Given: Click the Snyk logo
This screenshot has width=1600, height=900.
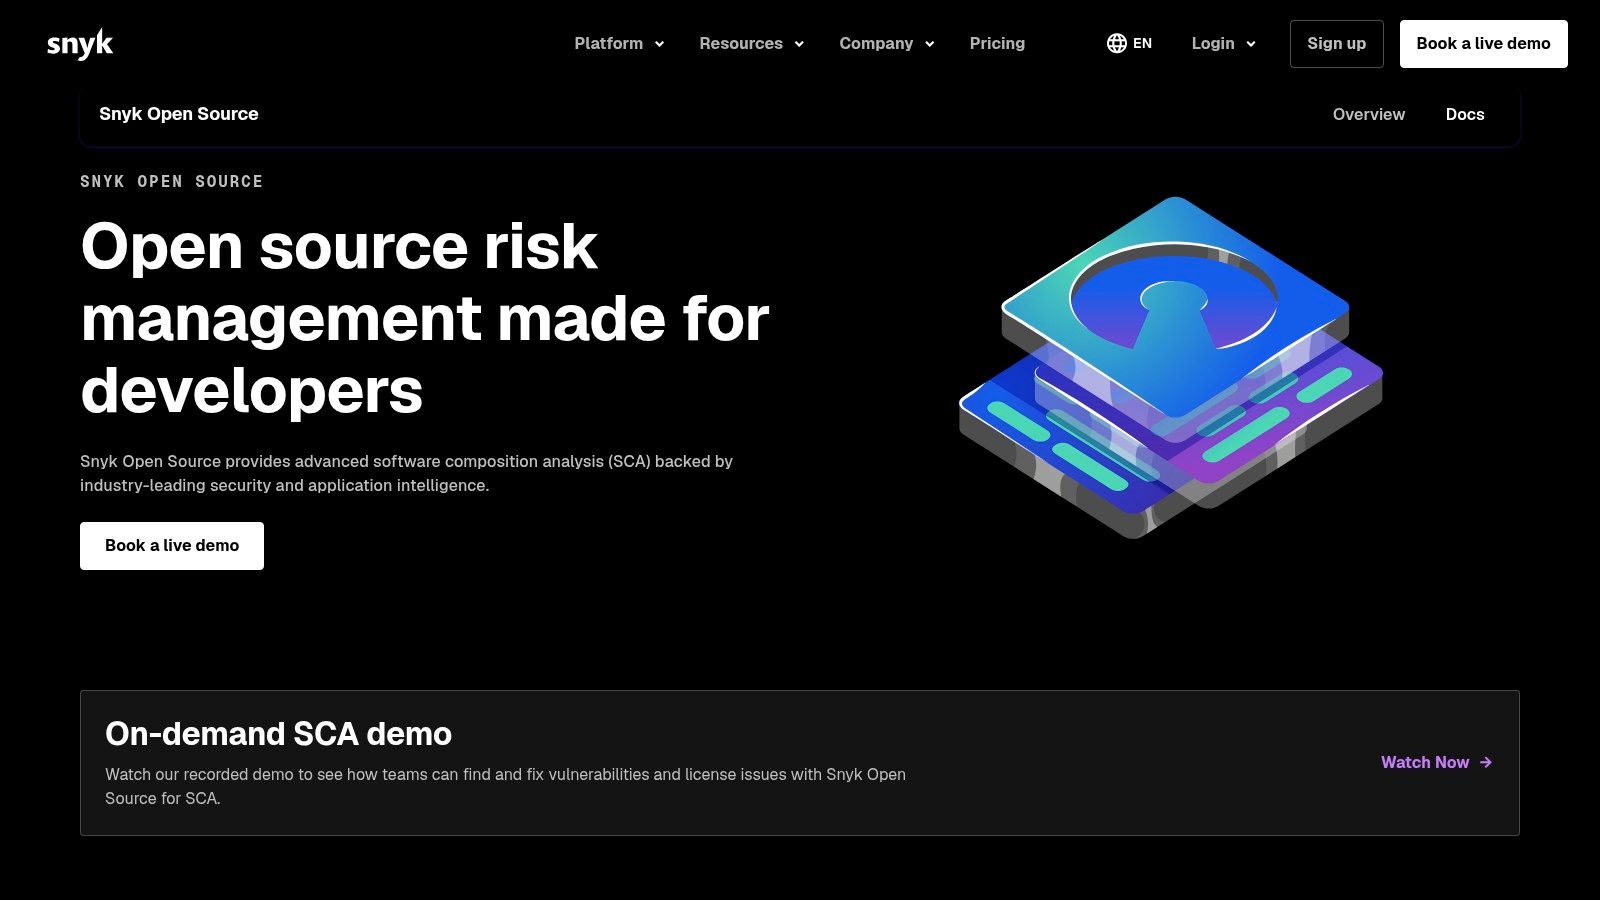Looking at the screenshot, I should (x=80, y=44).
